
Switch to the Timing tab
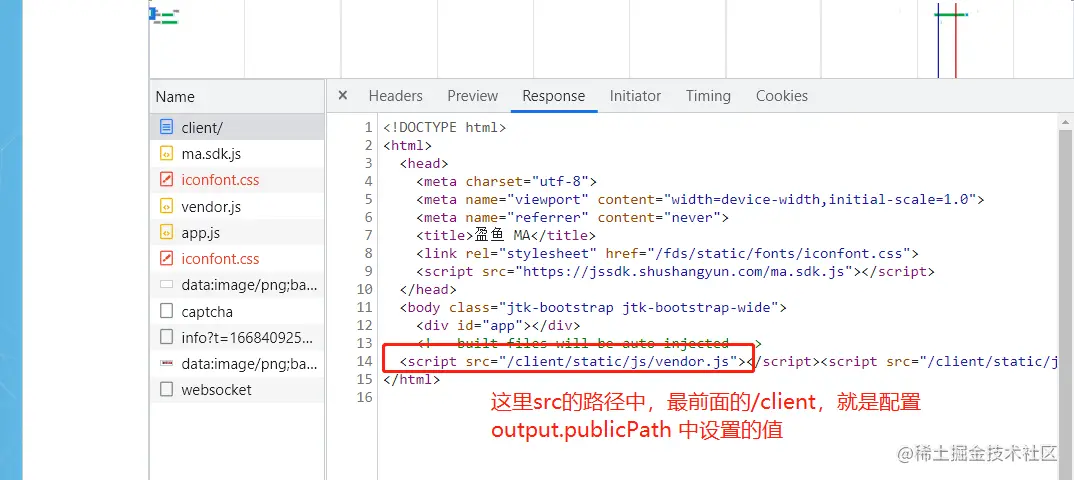pyautogui.click(x=708, y=96)
